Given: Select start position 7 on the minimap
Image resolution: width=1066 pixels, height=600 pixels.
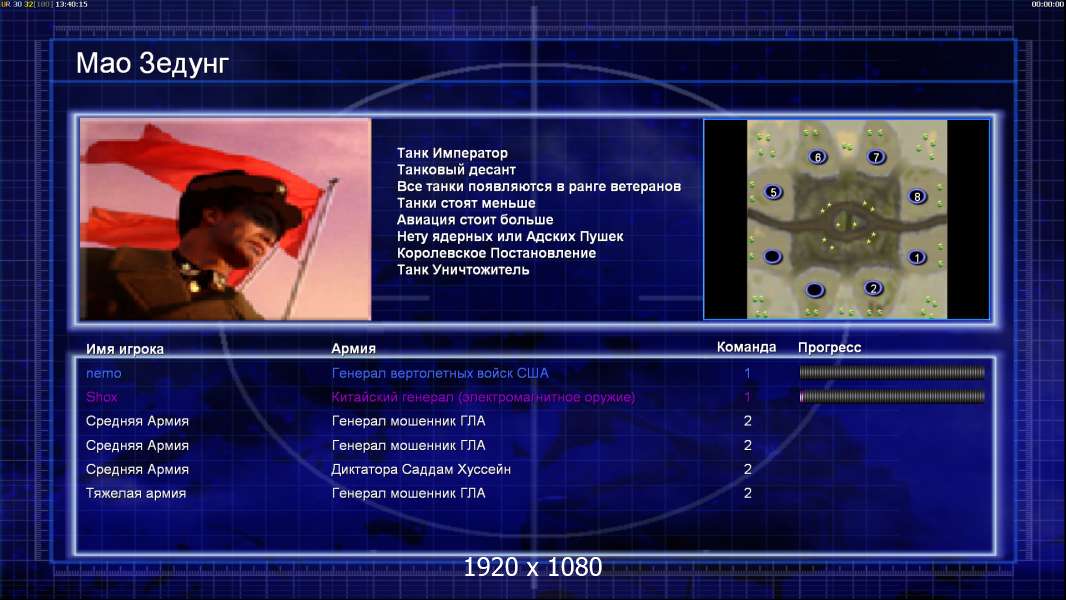Looking at the screenshot, I should coord(876,157).
